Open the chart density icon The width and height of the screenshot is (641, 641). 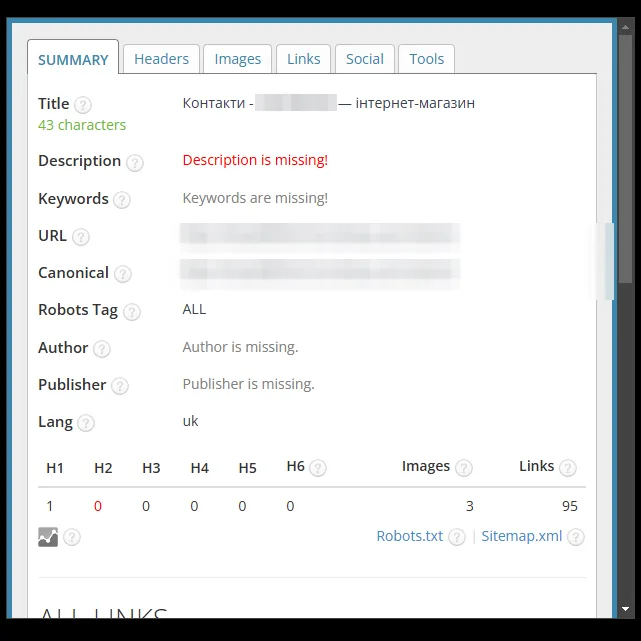[48, 537]
